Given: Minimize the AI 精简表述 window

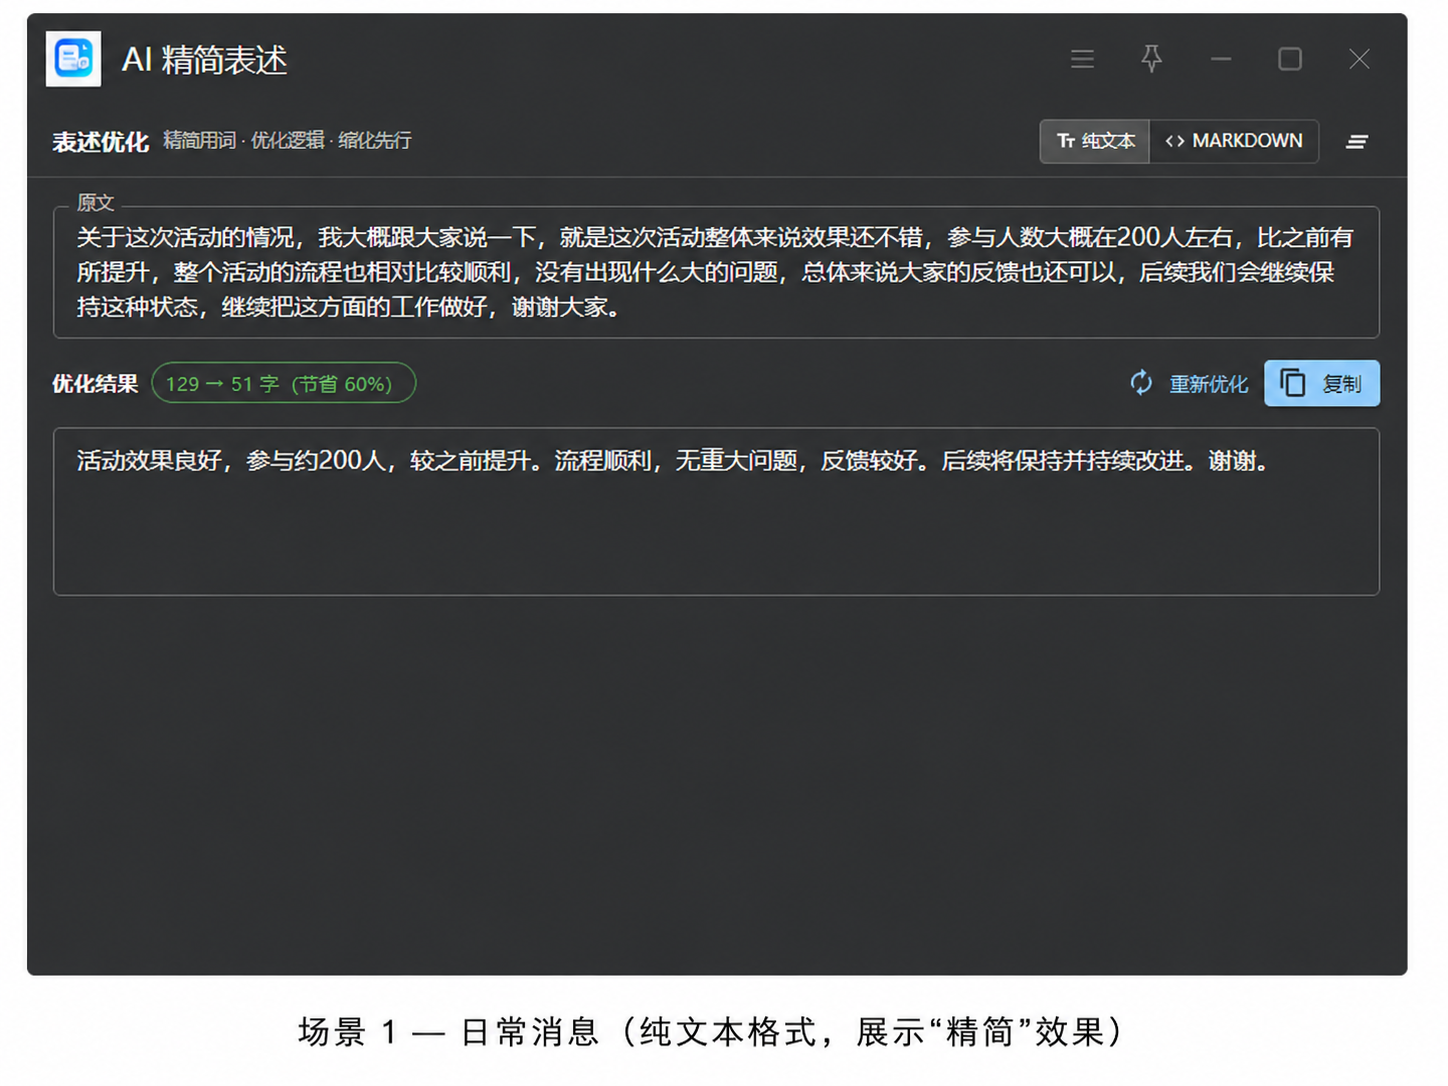Looking at the screenshot, I should [x=1221, y=59].
